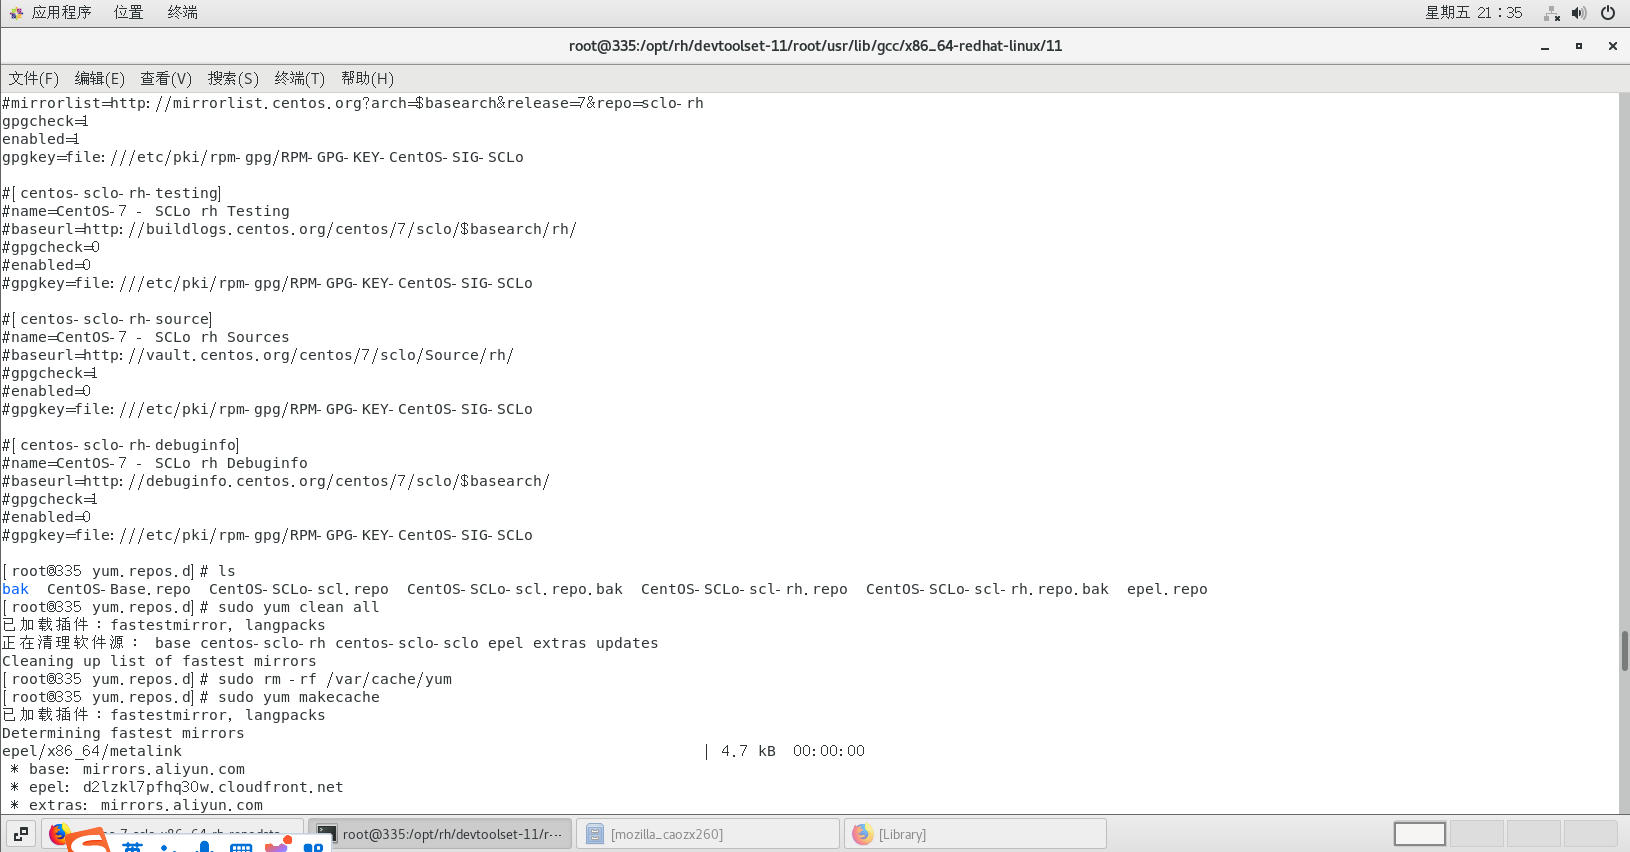1630x852 pixels.
Task: Click 'CentOS-SCLo-scl.repo.bak' in the ls output
Action: [x=515, y=589]
